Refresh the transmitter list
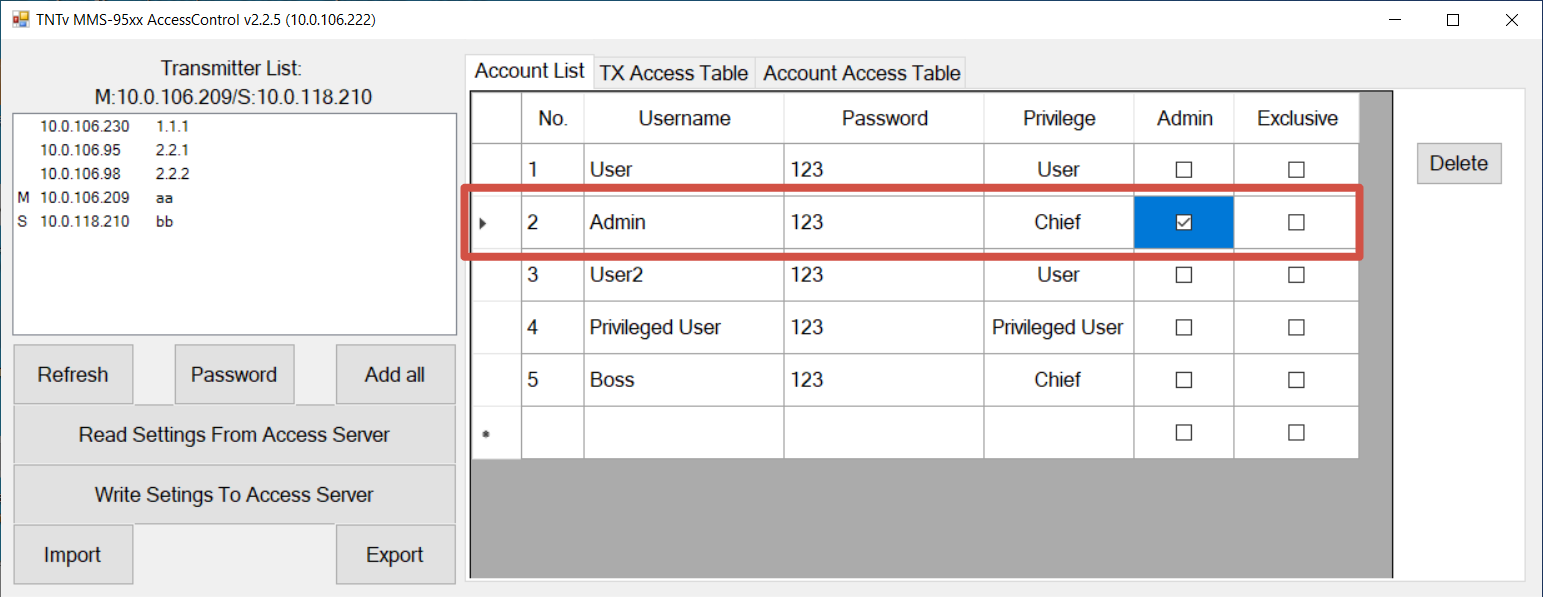Image resolution: width=1543 pixels, height=597 pixels. 73,375
